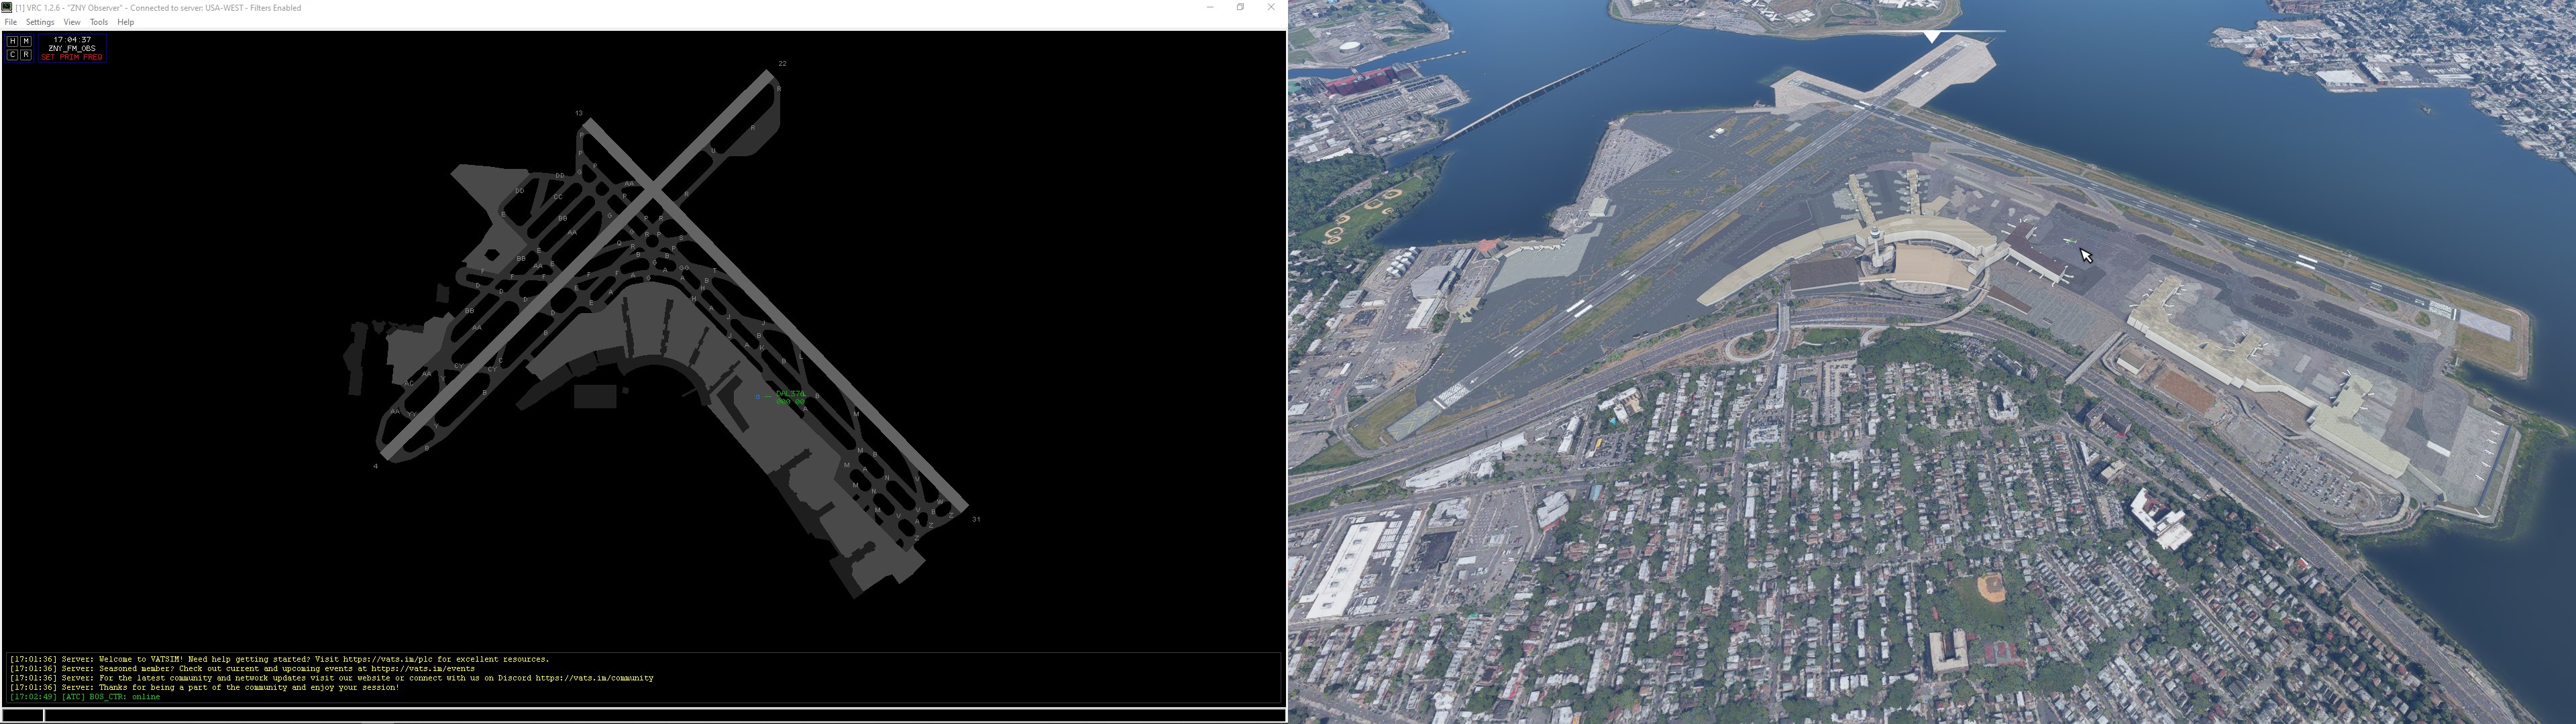Click the M button in button bar

(26, 41)
